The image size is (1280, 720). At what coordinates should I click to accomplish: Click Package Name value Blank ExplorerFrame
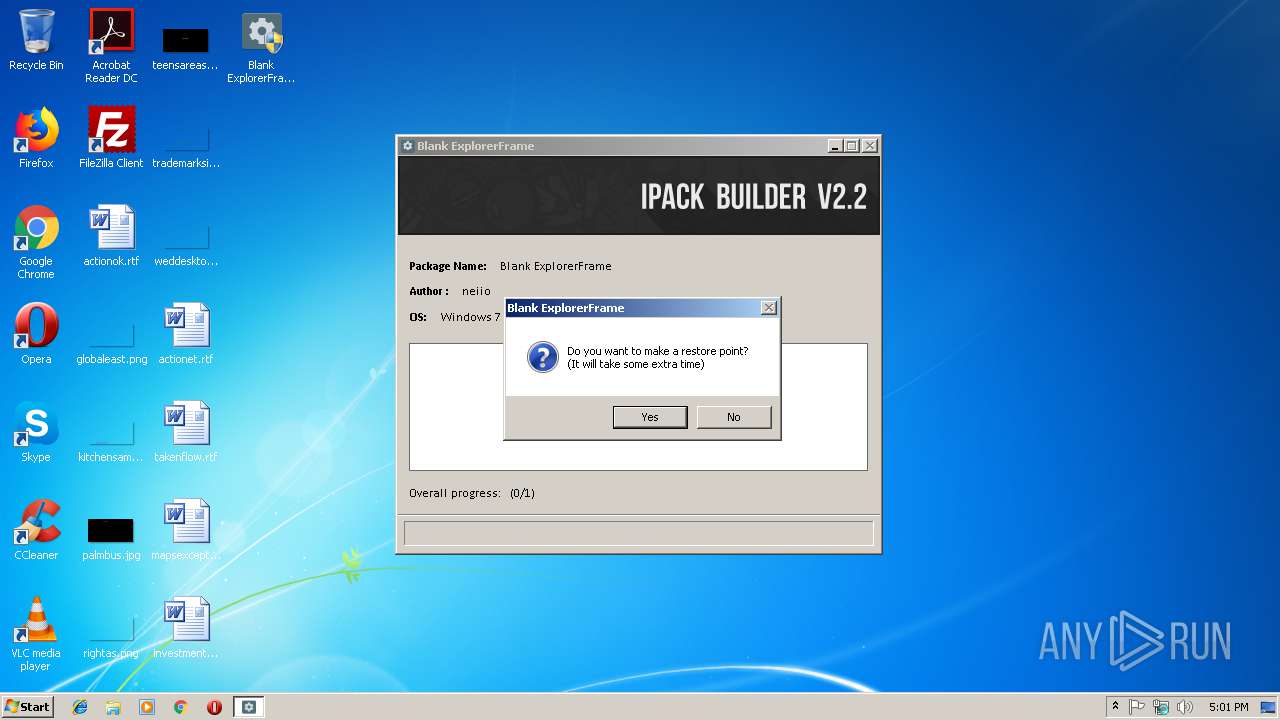(x=555, y=266)
